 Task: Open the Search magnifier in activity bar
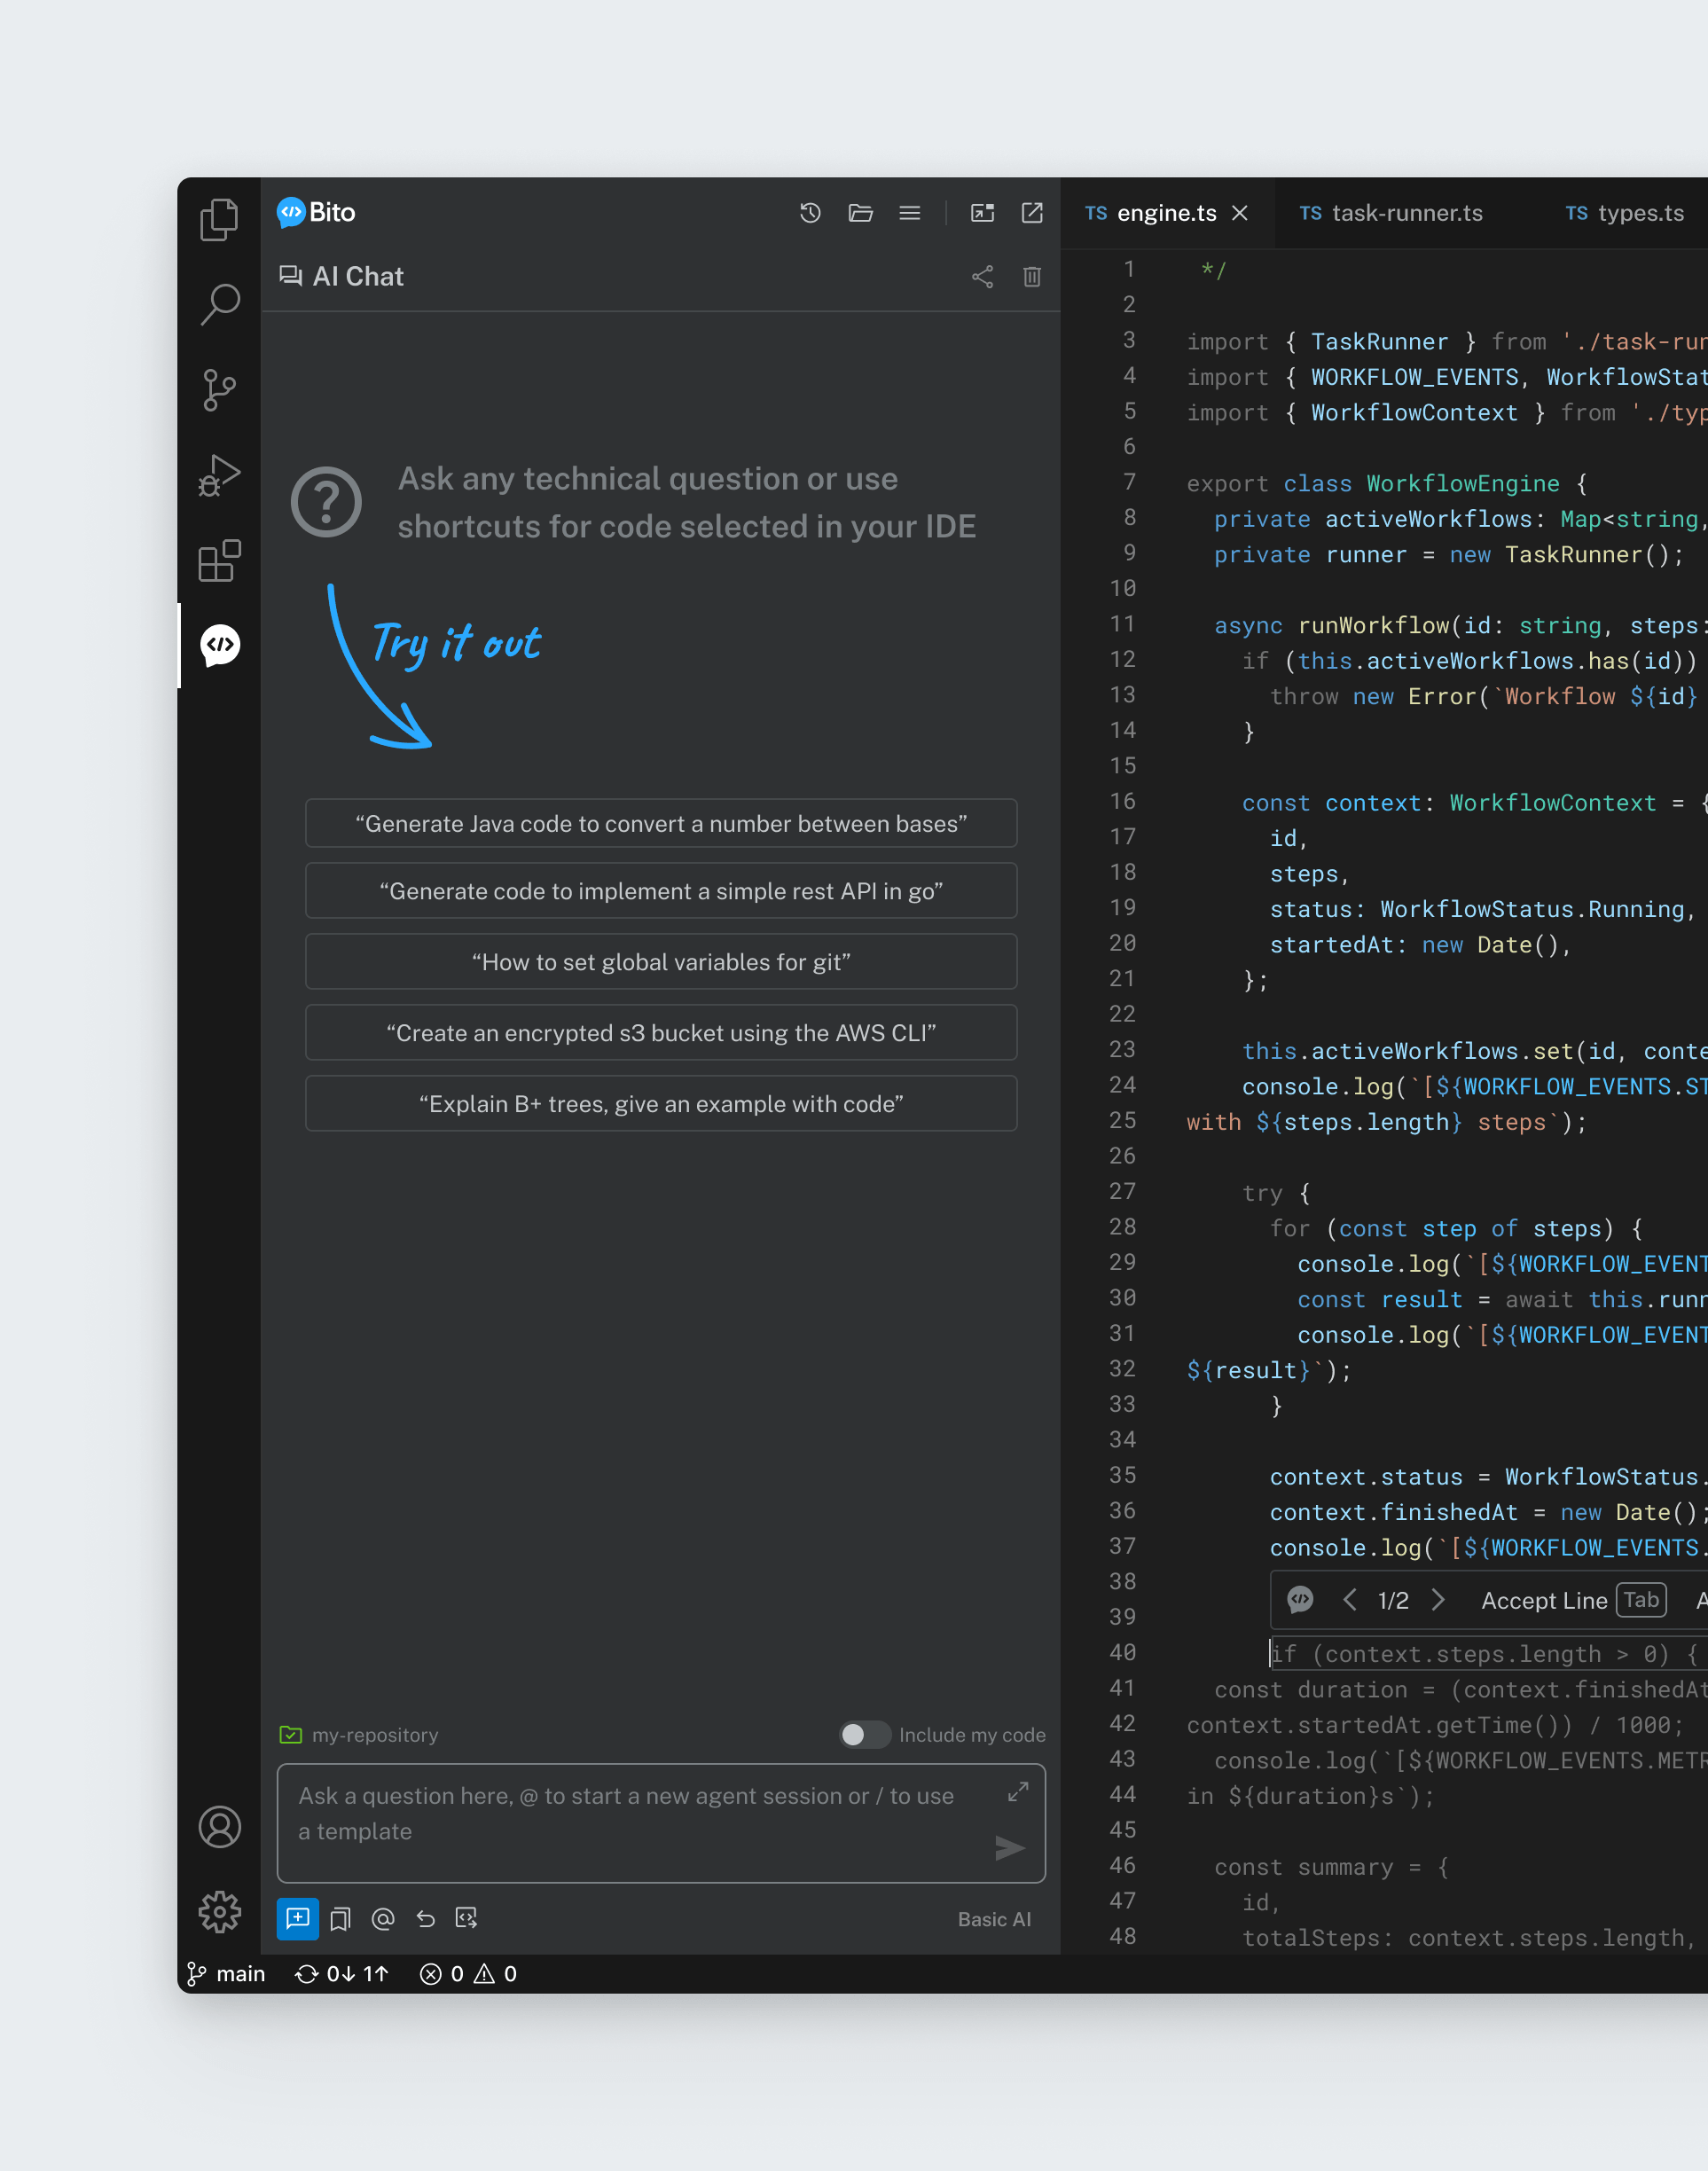tap(219, 304)
